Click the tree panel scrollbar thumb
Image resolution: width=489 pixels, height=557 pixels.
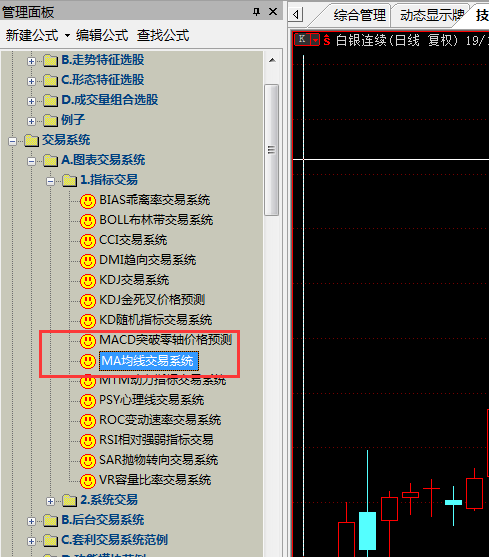[272, 150]
